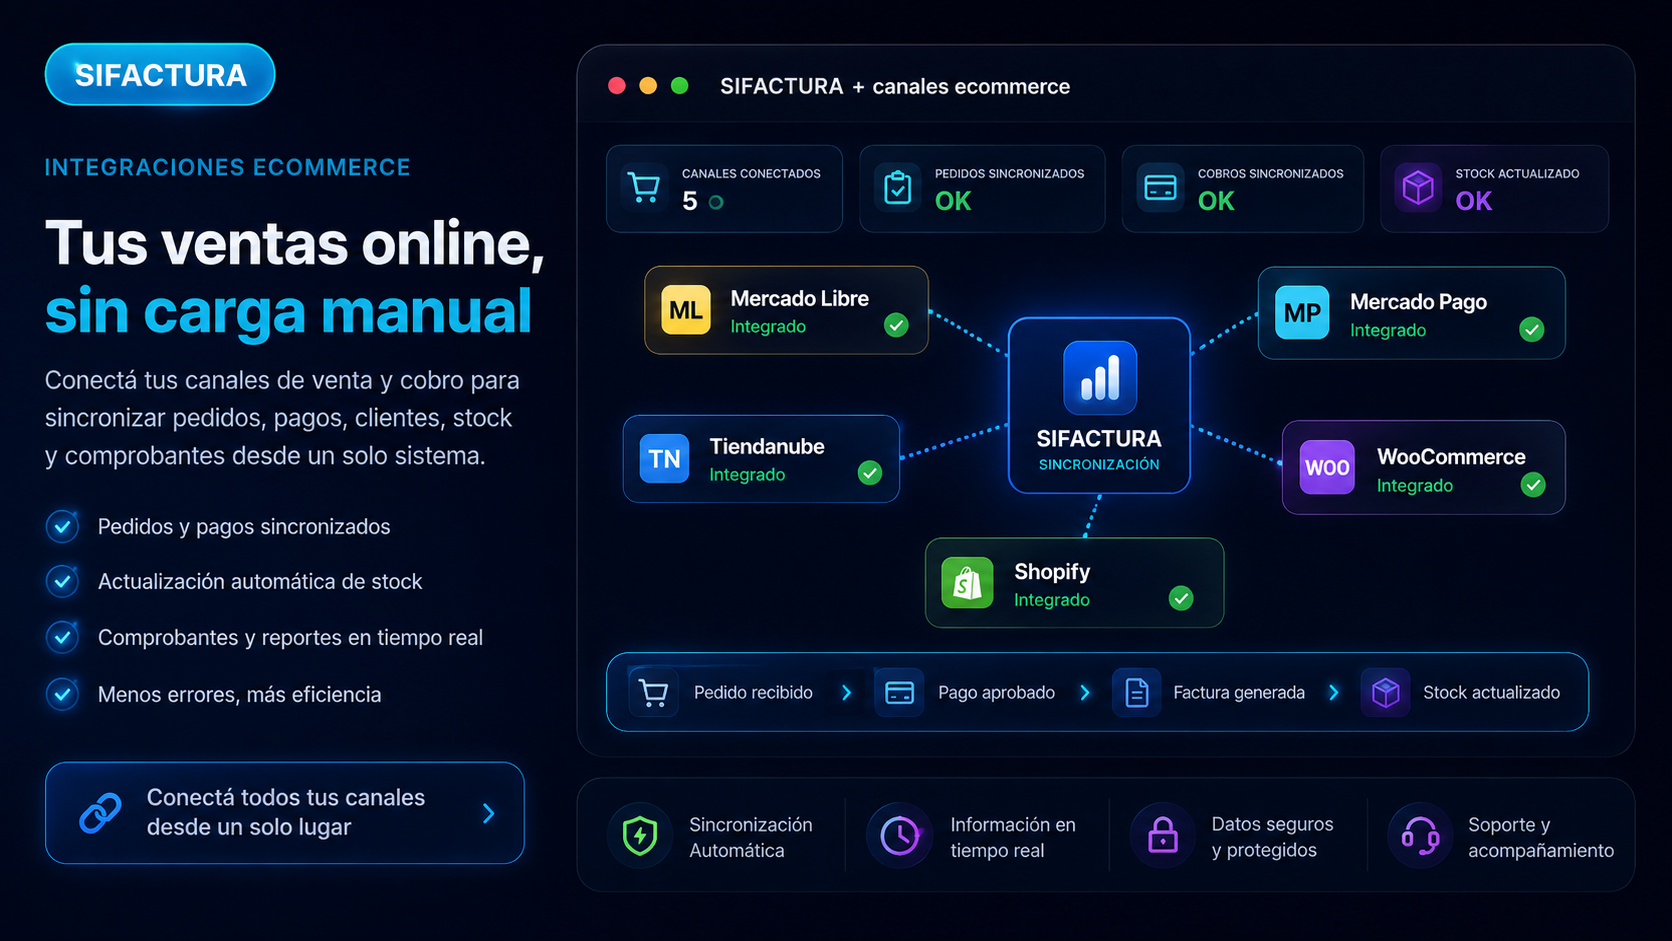This screenshot has width=1672, height=941.
Task: Click the chevron arrow in Conectá todos tus canales
Action: (x=488, y=813)
